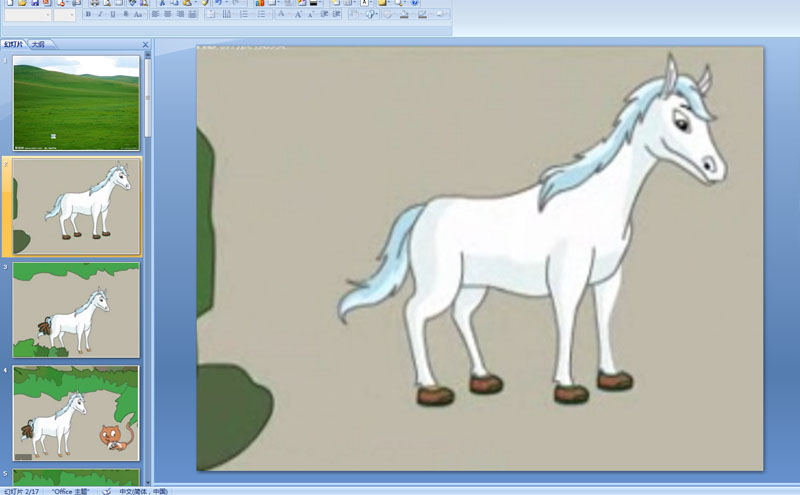
Task: Click the print icon in toolbar
Action: coord(95,3)
